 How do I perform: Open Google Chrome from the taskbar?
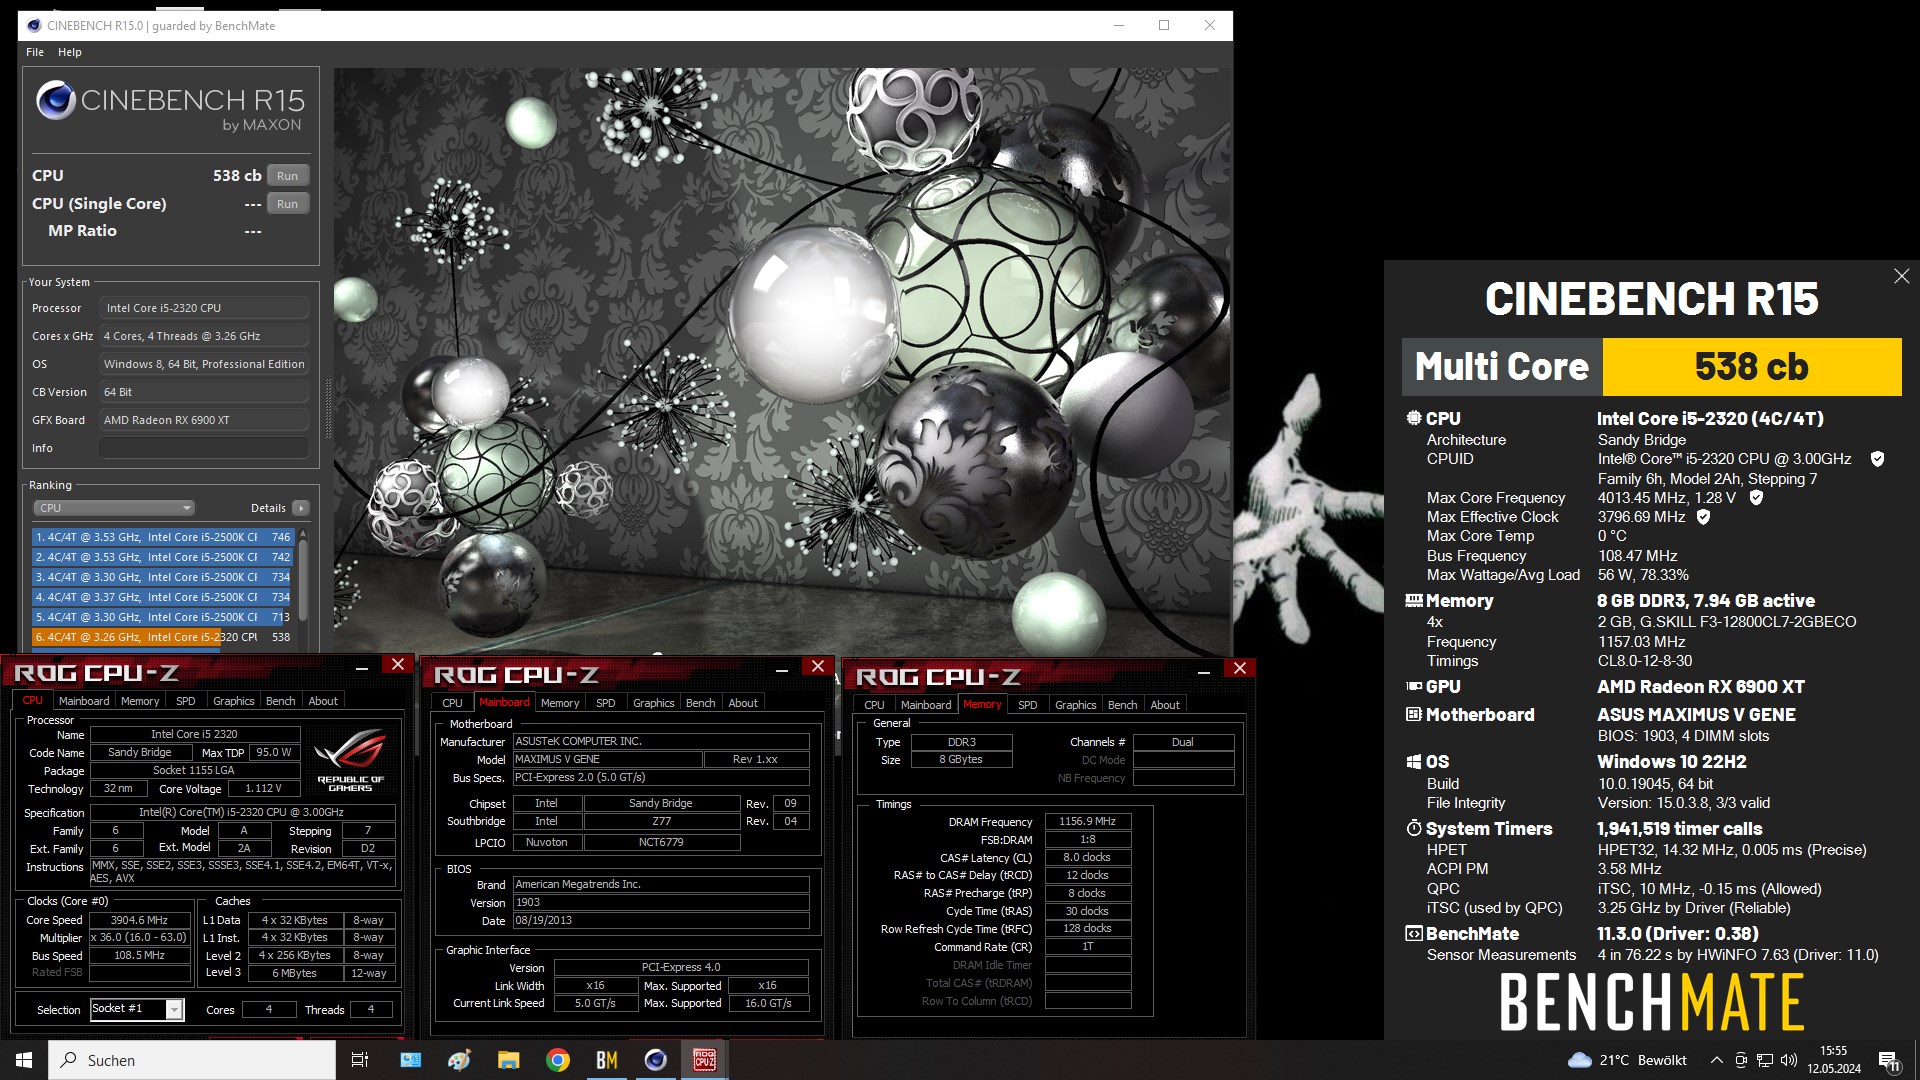tap(558, 1060)
